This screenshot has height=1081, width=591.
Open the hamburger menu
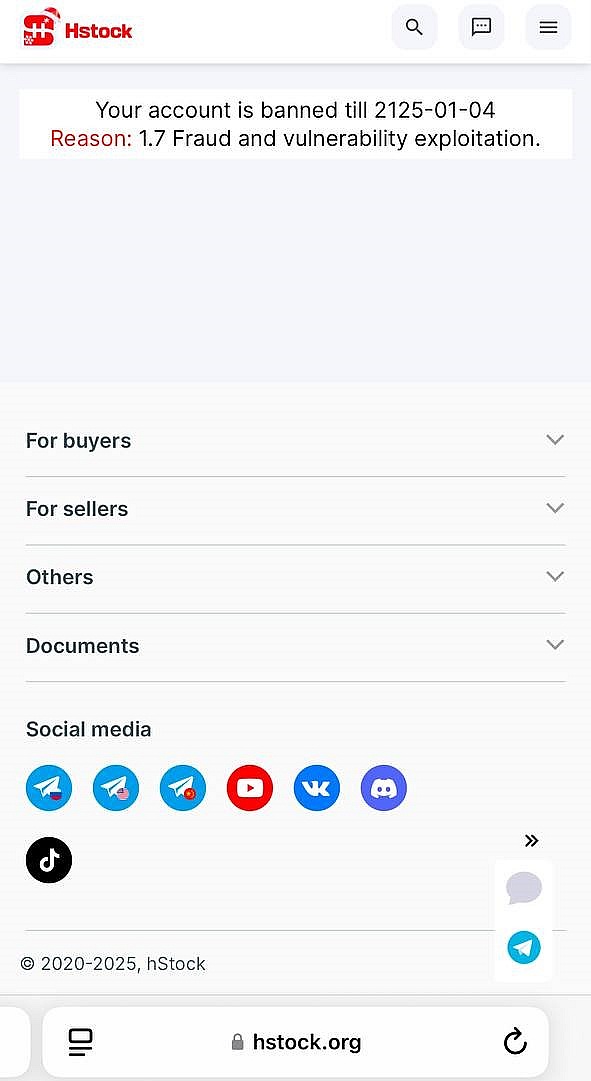point(548,27)
